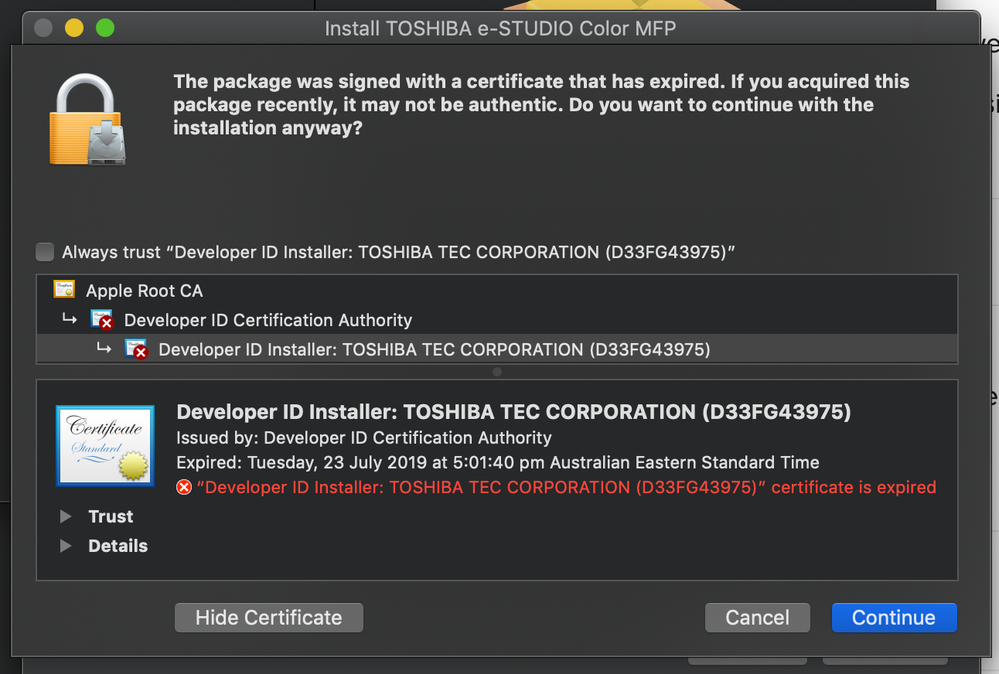Screen dimensions: 999x674
Task: Continue with the installation anyway
Action: coord(894,617)
